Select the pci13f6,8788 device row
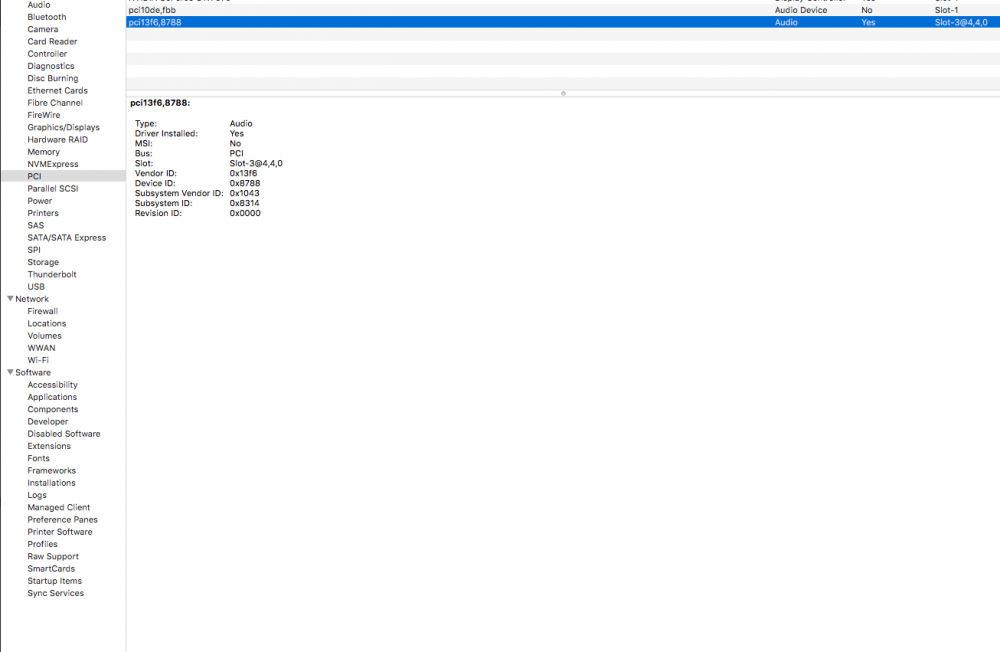This screenshot has height=652, width=1000. [563, 22]
